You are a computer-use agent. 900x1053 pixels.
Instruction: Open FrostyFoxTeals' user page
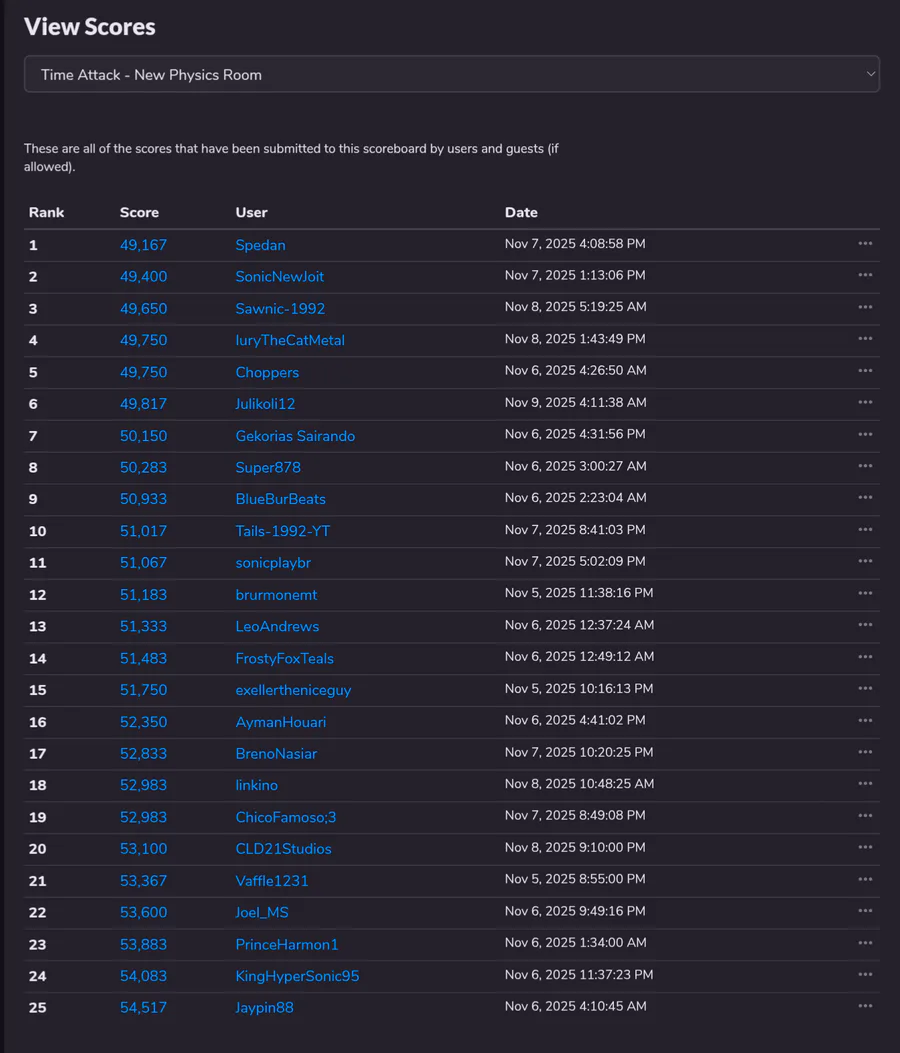point(284,659)
